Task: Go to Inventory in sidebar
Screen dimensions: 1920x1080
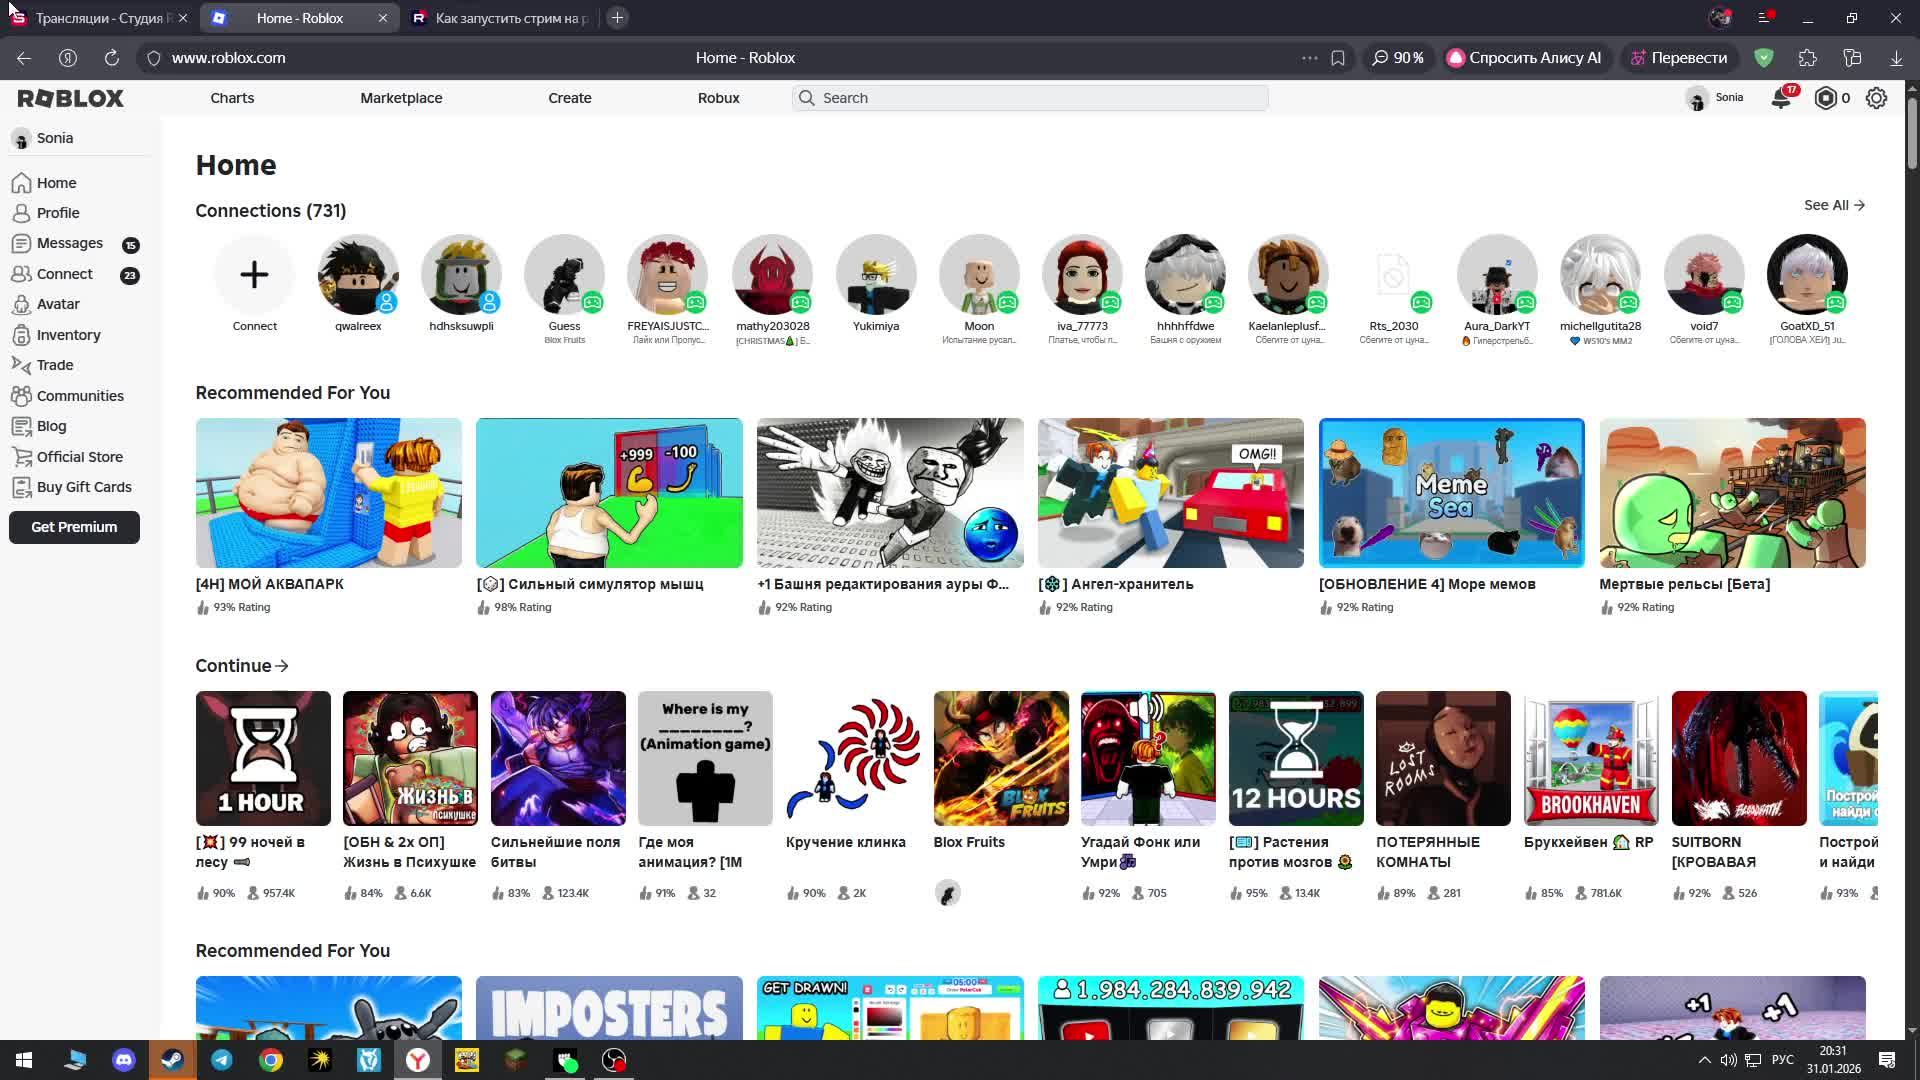Action: click(x=68, y=335)
